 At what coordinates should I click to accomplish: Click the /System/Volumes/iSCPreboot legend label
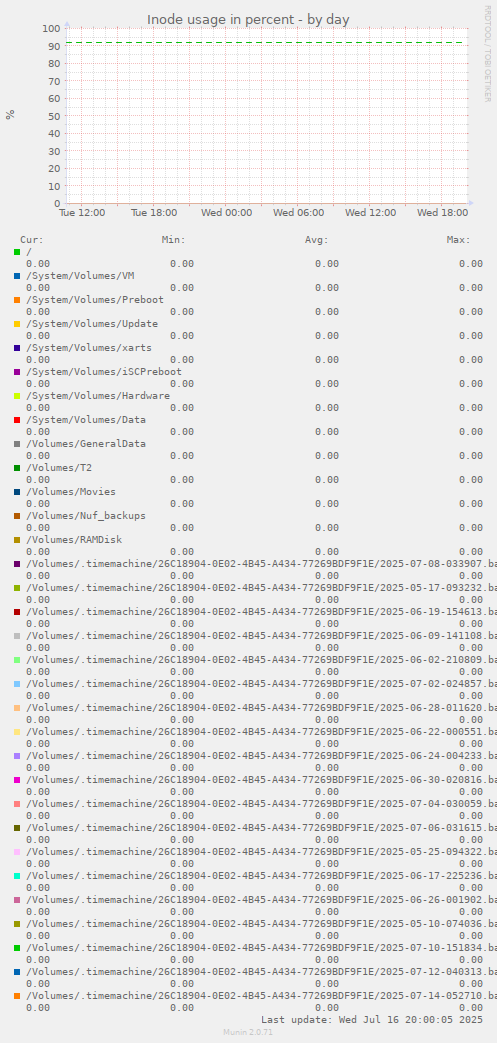click(104, 372)
